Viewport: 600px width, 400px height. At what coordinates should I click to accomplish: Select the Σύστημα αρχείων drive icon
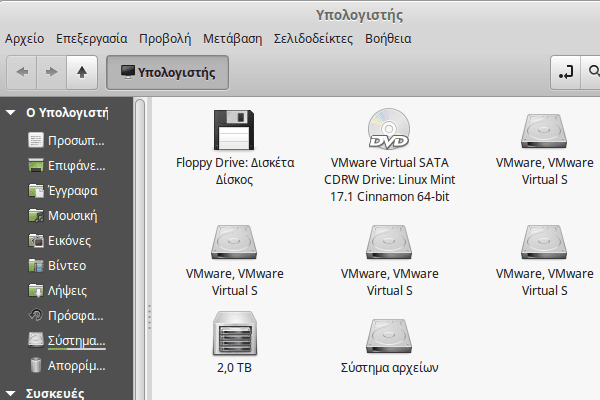389,336
